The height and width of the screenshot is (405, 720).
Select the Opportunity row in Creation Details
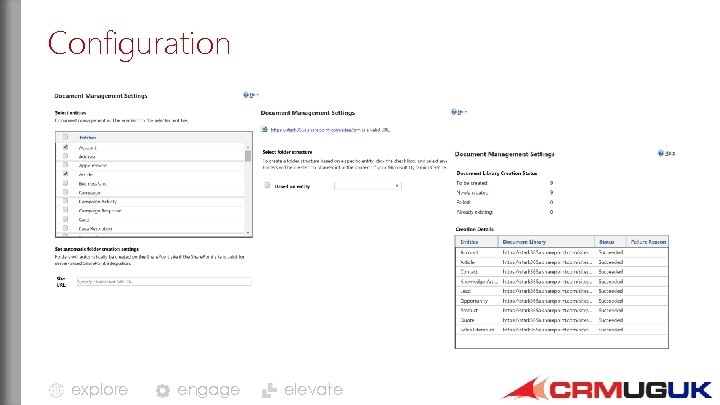[562, 300]
